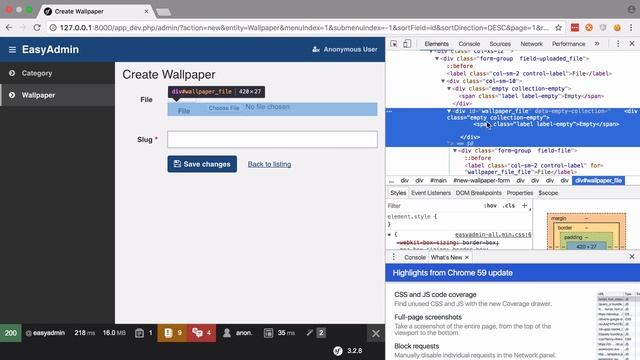The image size is (640, 360).
Task: Click the box model content size 420 × 27
Action: [x=587, y=247]
